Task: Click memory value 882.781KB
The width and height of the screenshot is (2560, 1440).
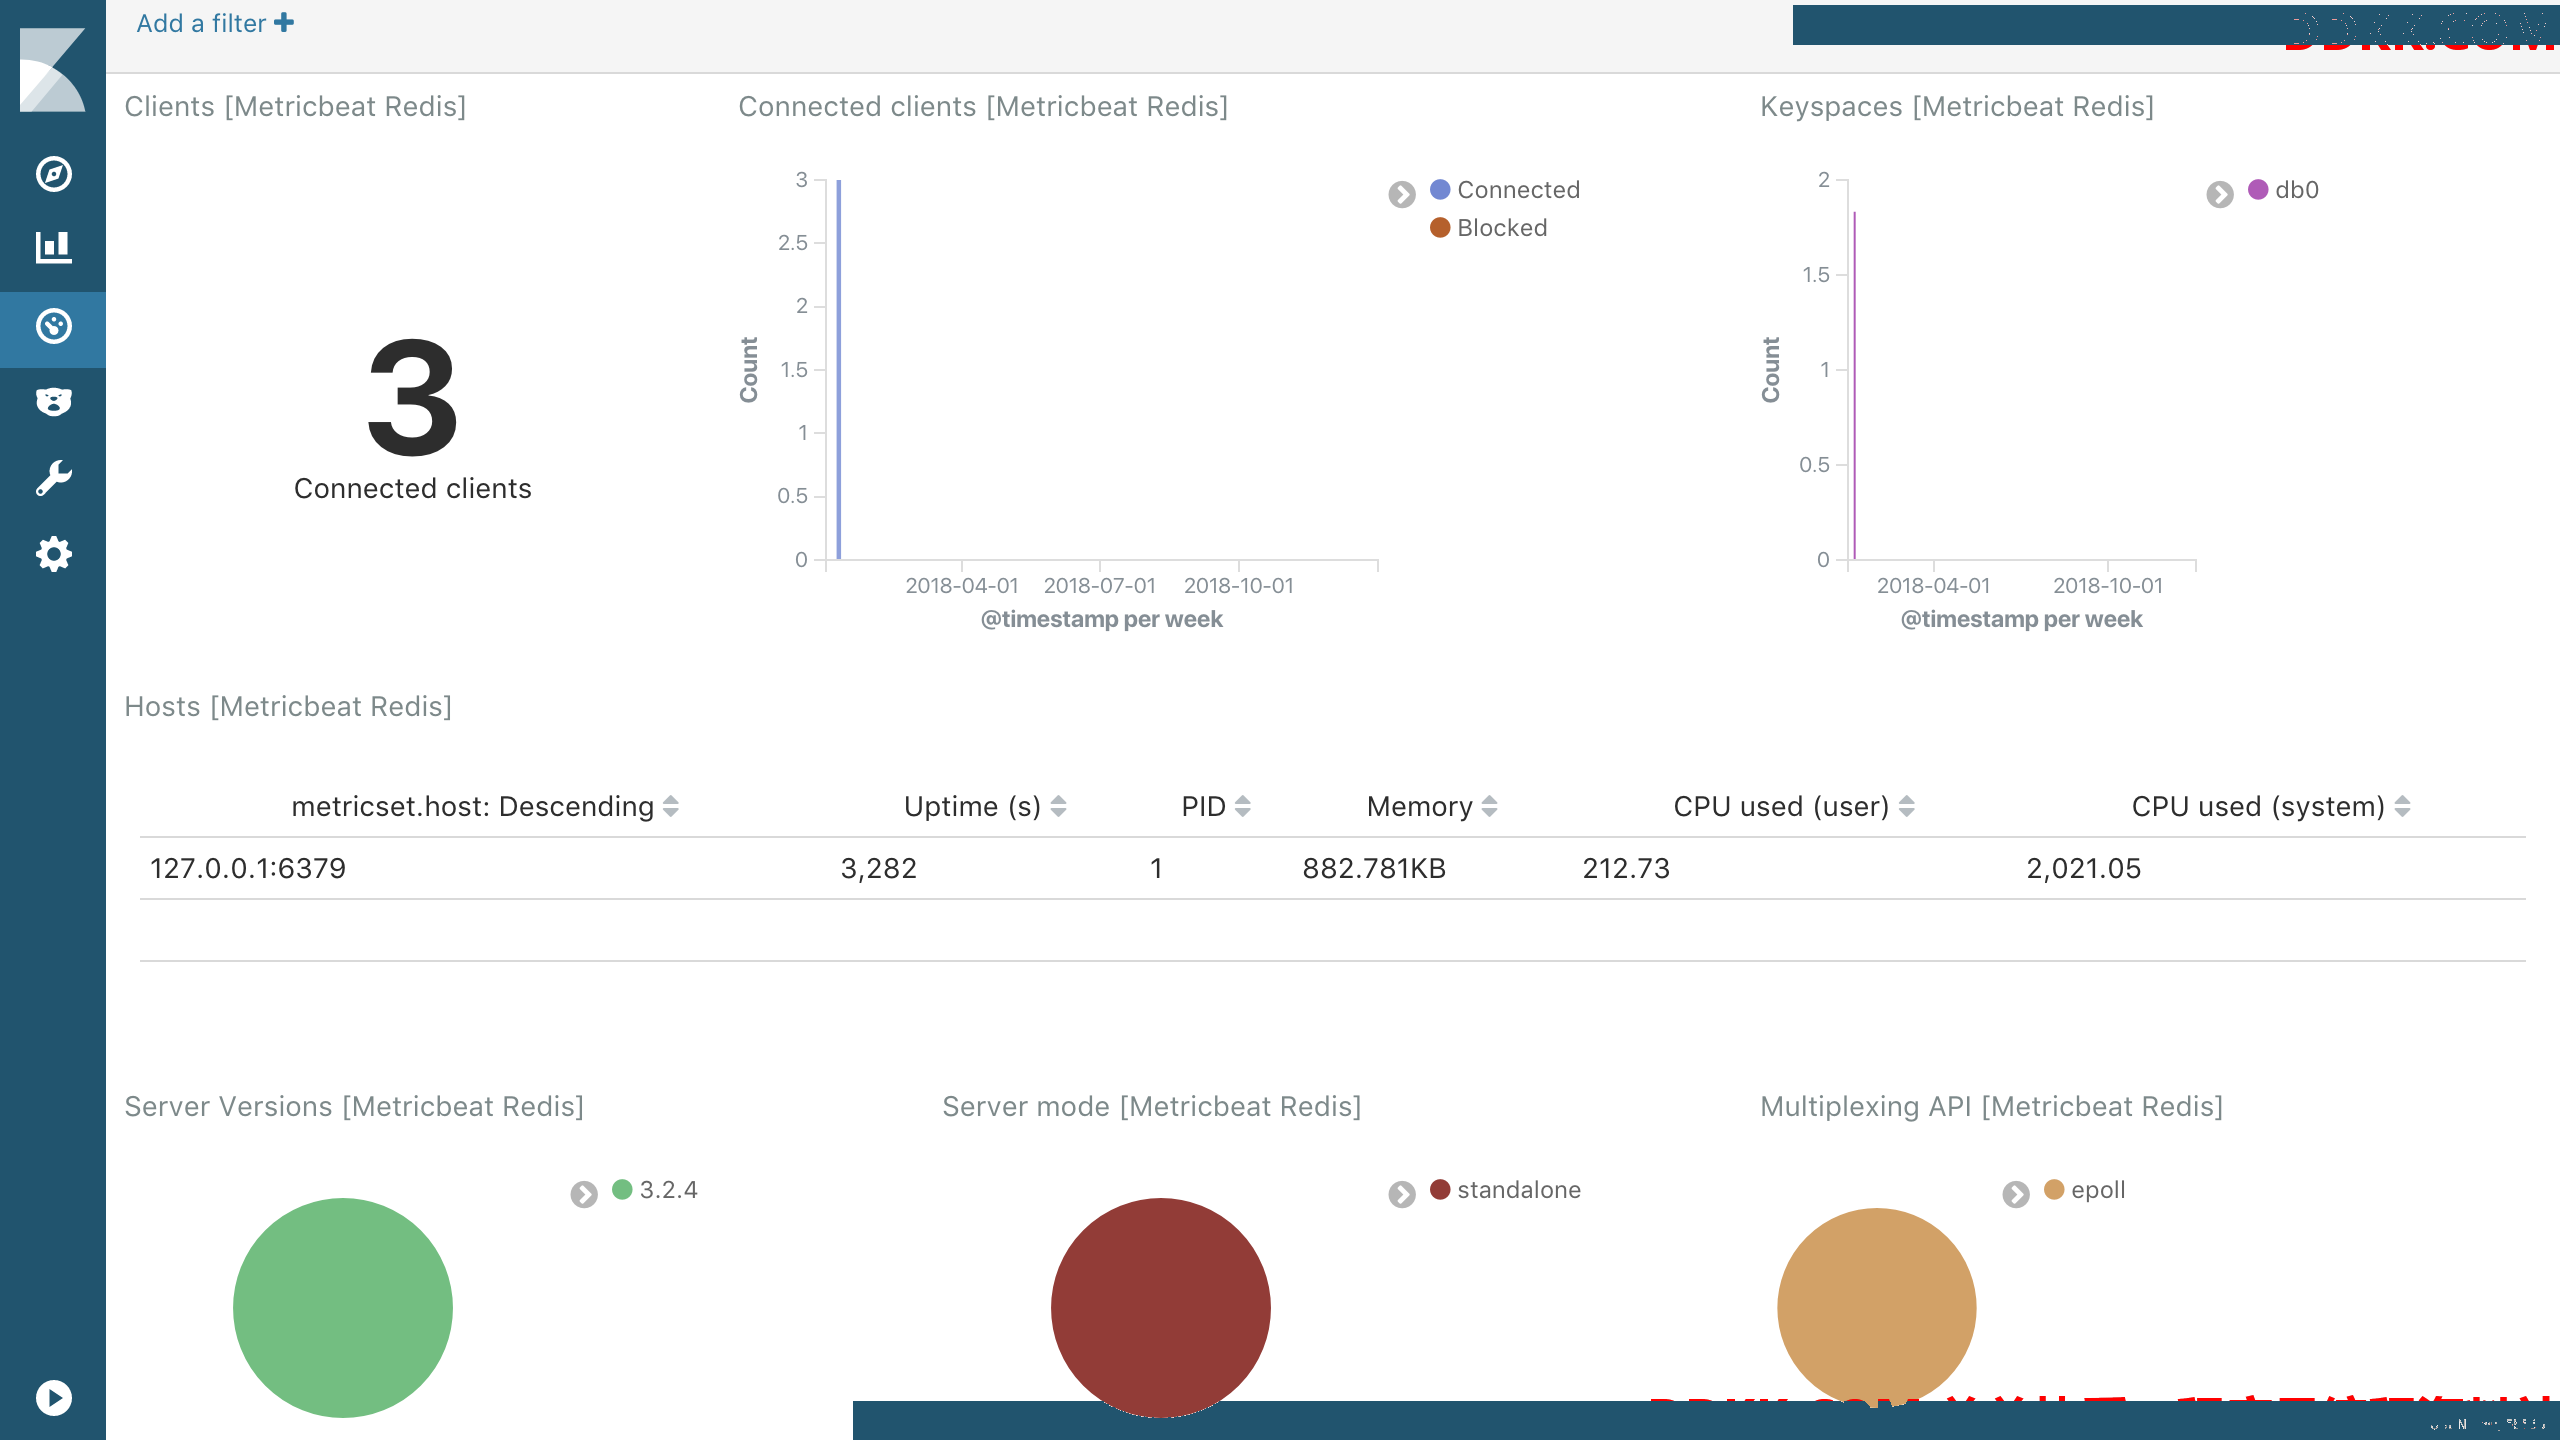Action: 1374,868
